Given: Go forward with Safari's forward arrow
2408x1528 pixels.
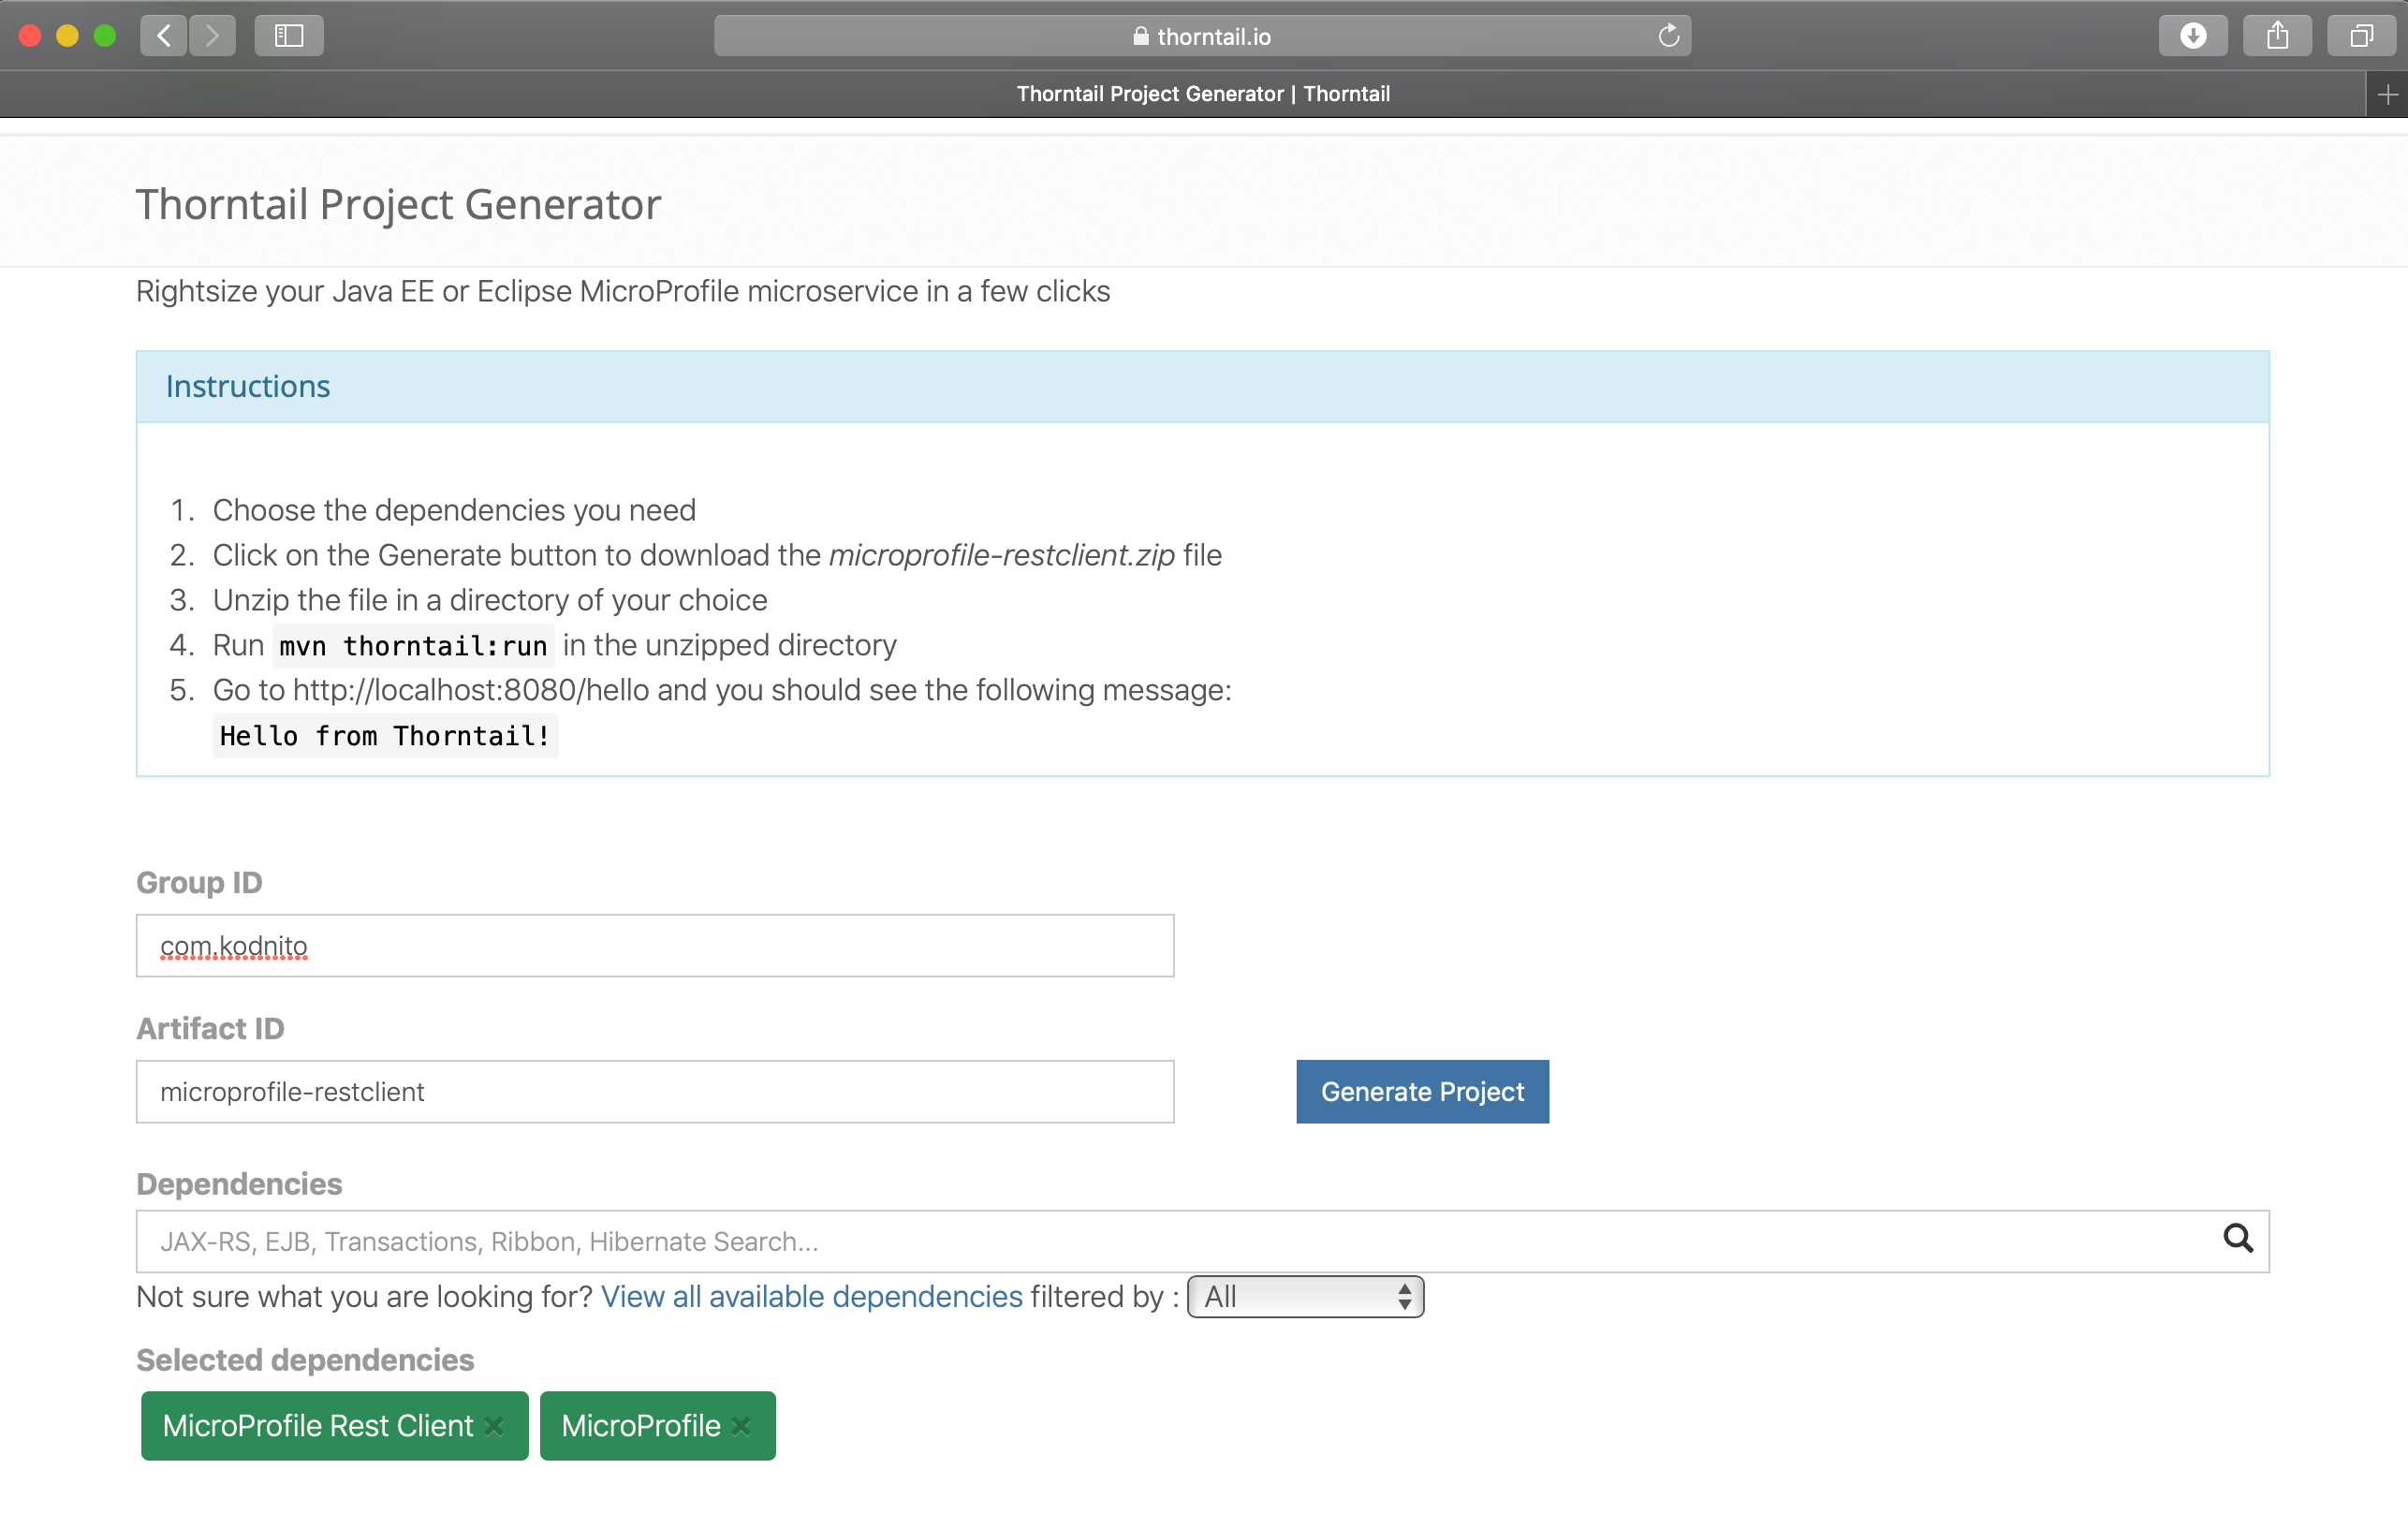Looking at the screenshot, I should [212, 36].
